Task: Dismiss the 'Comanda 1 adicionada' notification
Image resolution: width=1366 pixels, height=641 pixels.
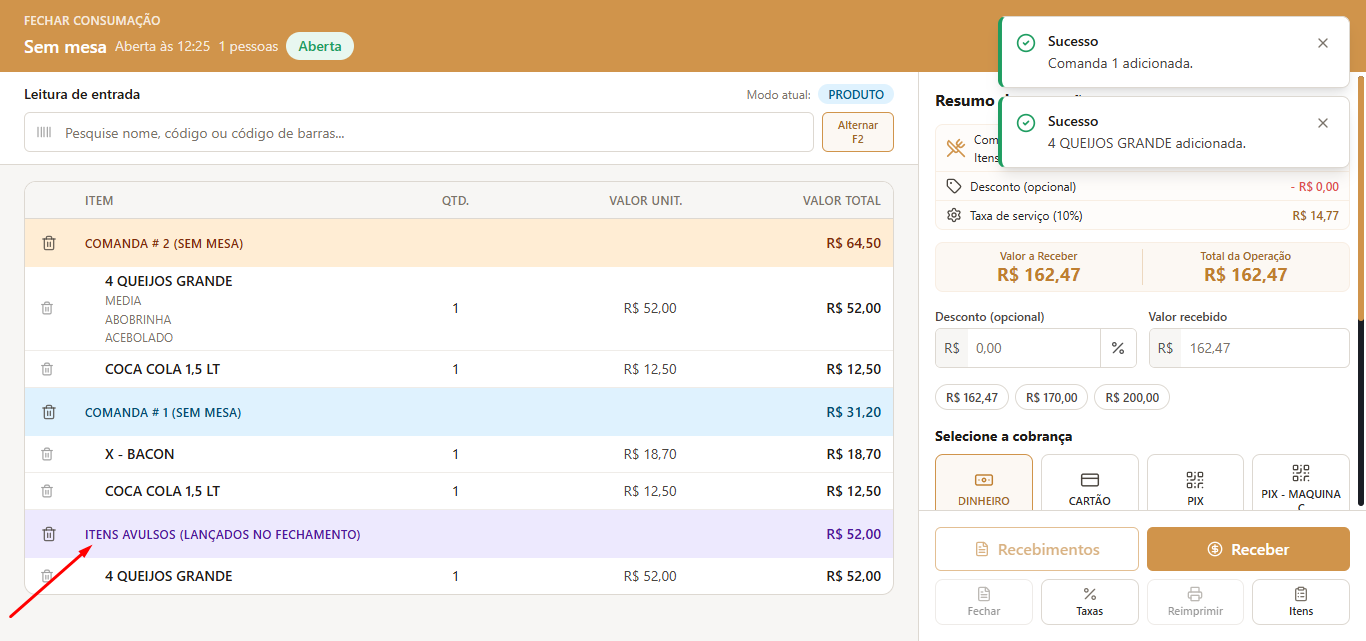Action: (1323, 43)
